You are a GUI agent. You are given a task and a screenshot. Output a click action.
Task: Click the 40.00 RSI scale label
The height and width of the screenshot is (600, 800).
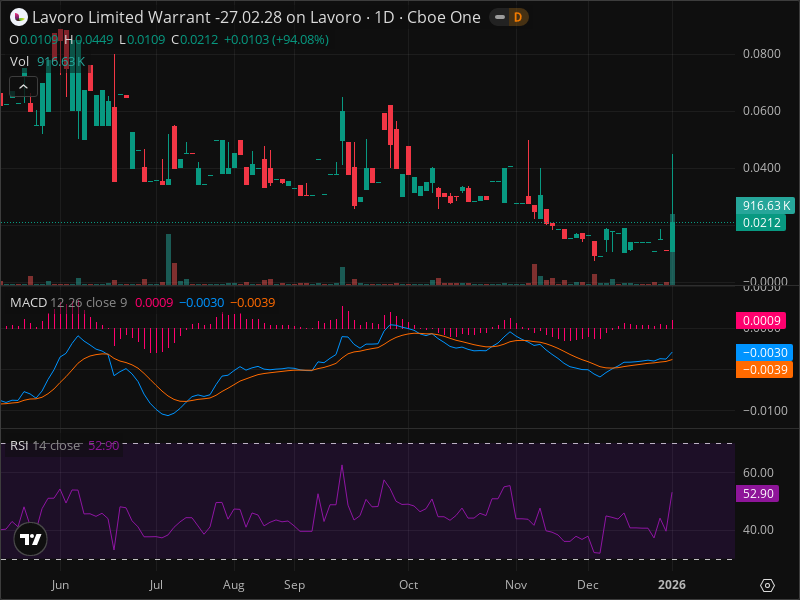click(x=758, y=530)
